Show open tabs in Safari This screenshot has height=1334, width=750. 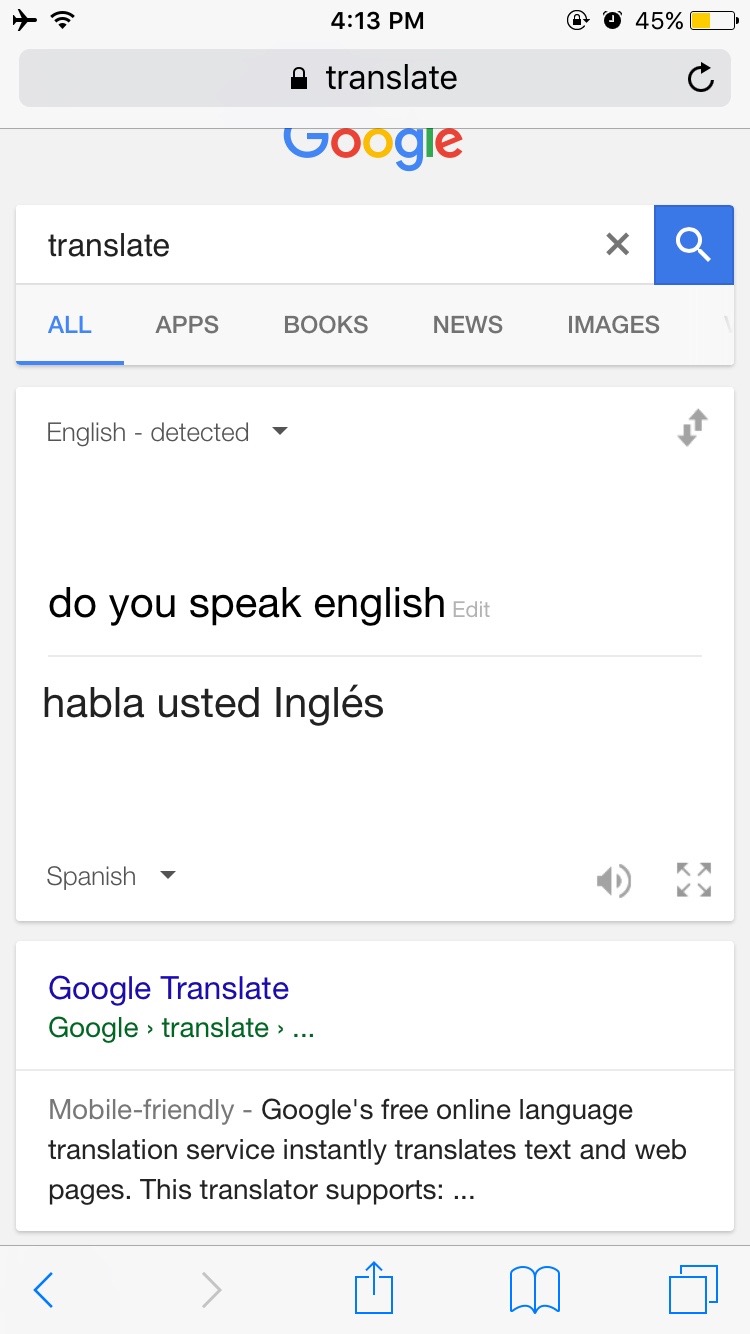(x=693, y=1289)
